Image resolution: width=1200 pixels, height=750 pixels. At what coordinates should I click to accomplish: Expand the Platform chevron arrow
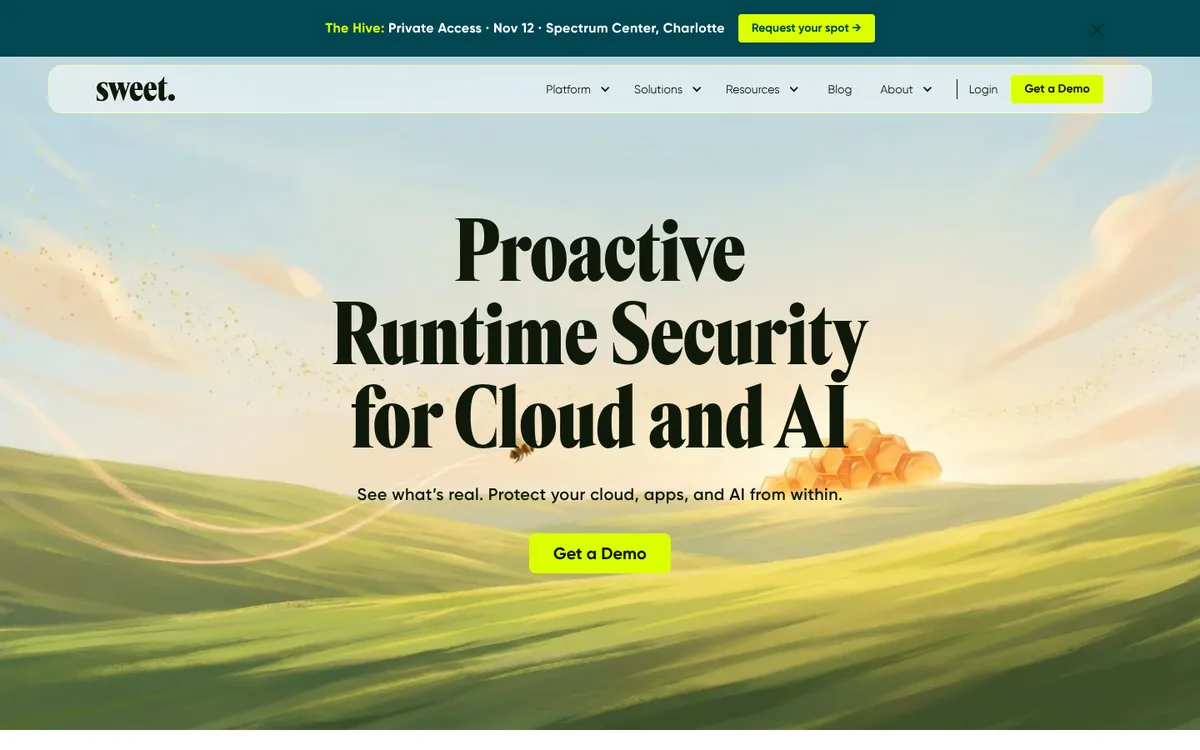(605, 89)
